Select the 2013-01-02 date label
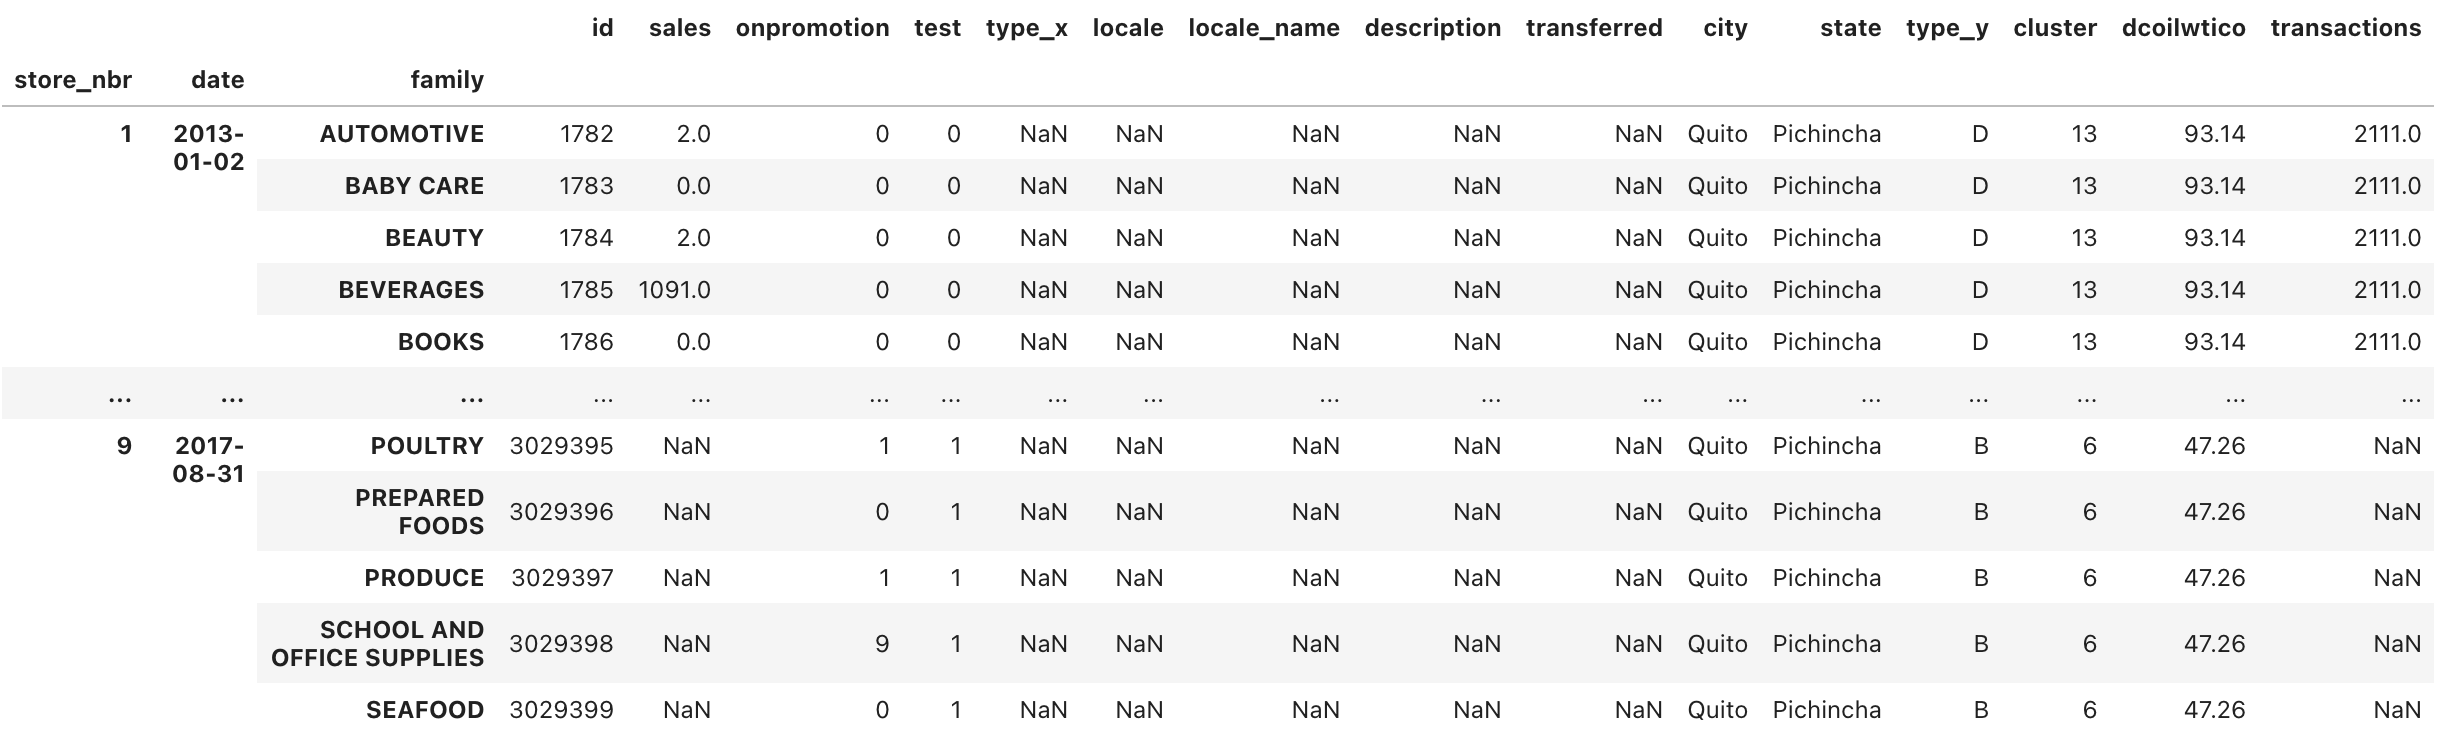This screenshot has width=2460, height=746. pyautogui.click(x=208, y=148)
